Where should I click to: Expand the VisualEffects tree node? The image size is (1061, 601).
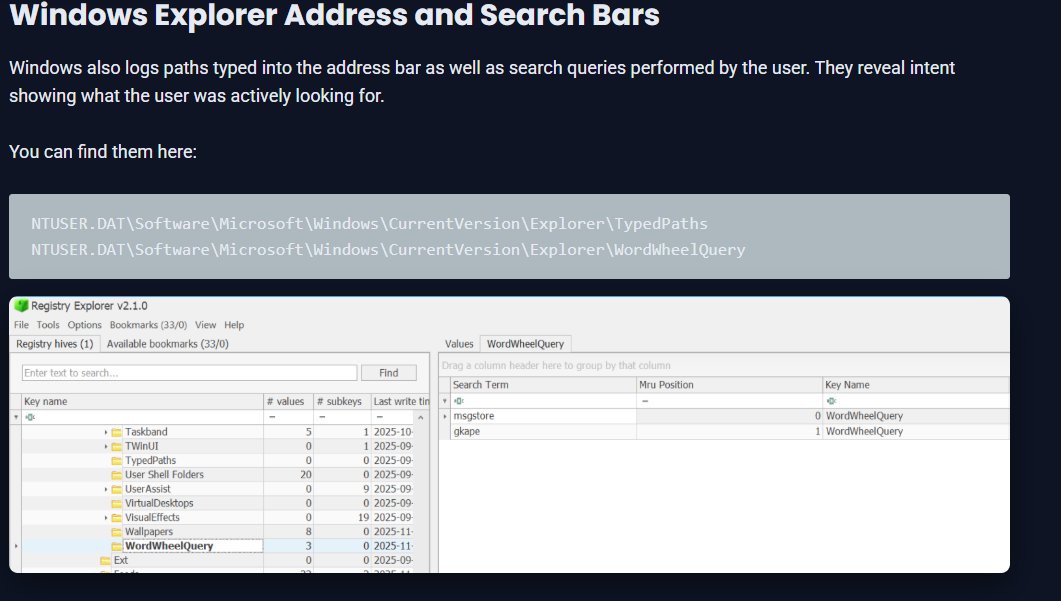(106, 517)
